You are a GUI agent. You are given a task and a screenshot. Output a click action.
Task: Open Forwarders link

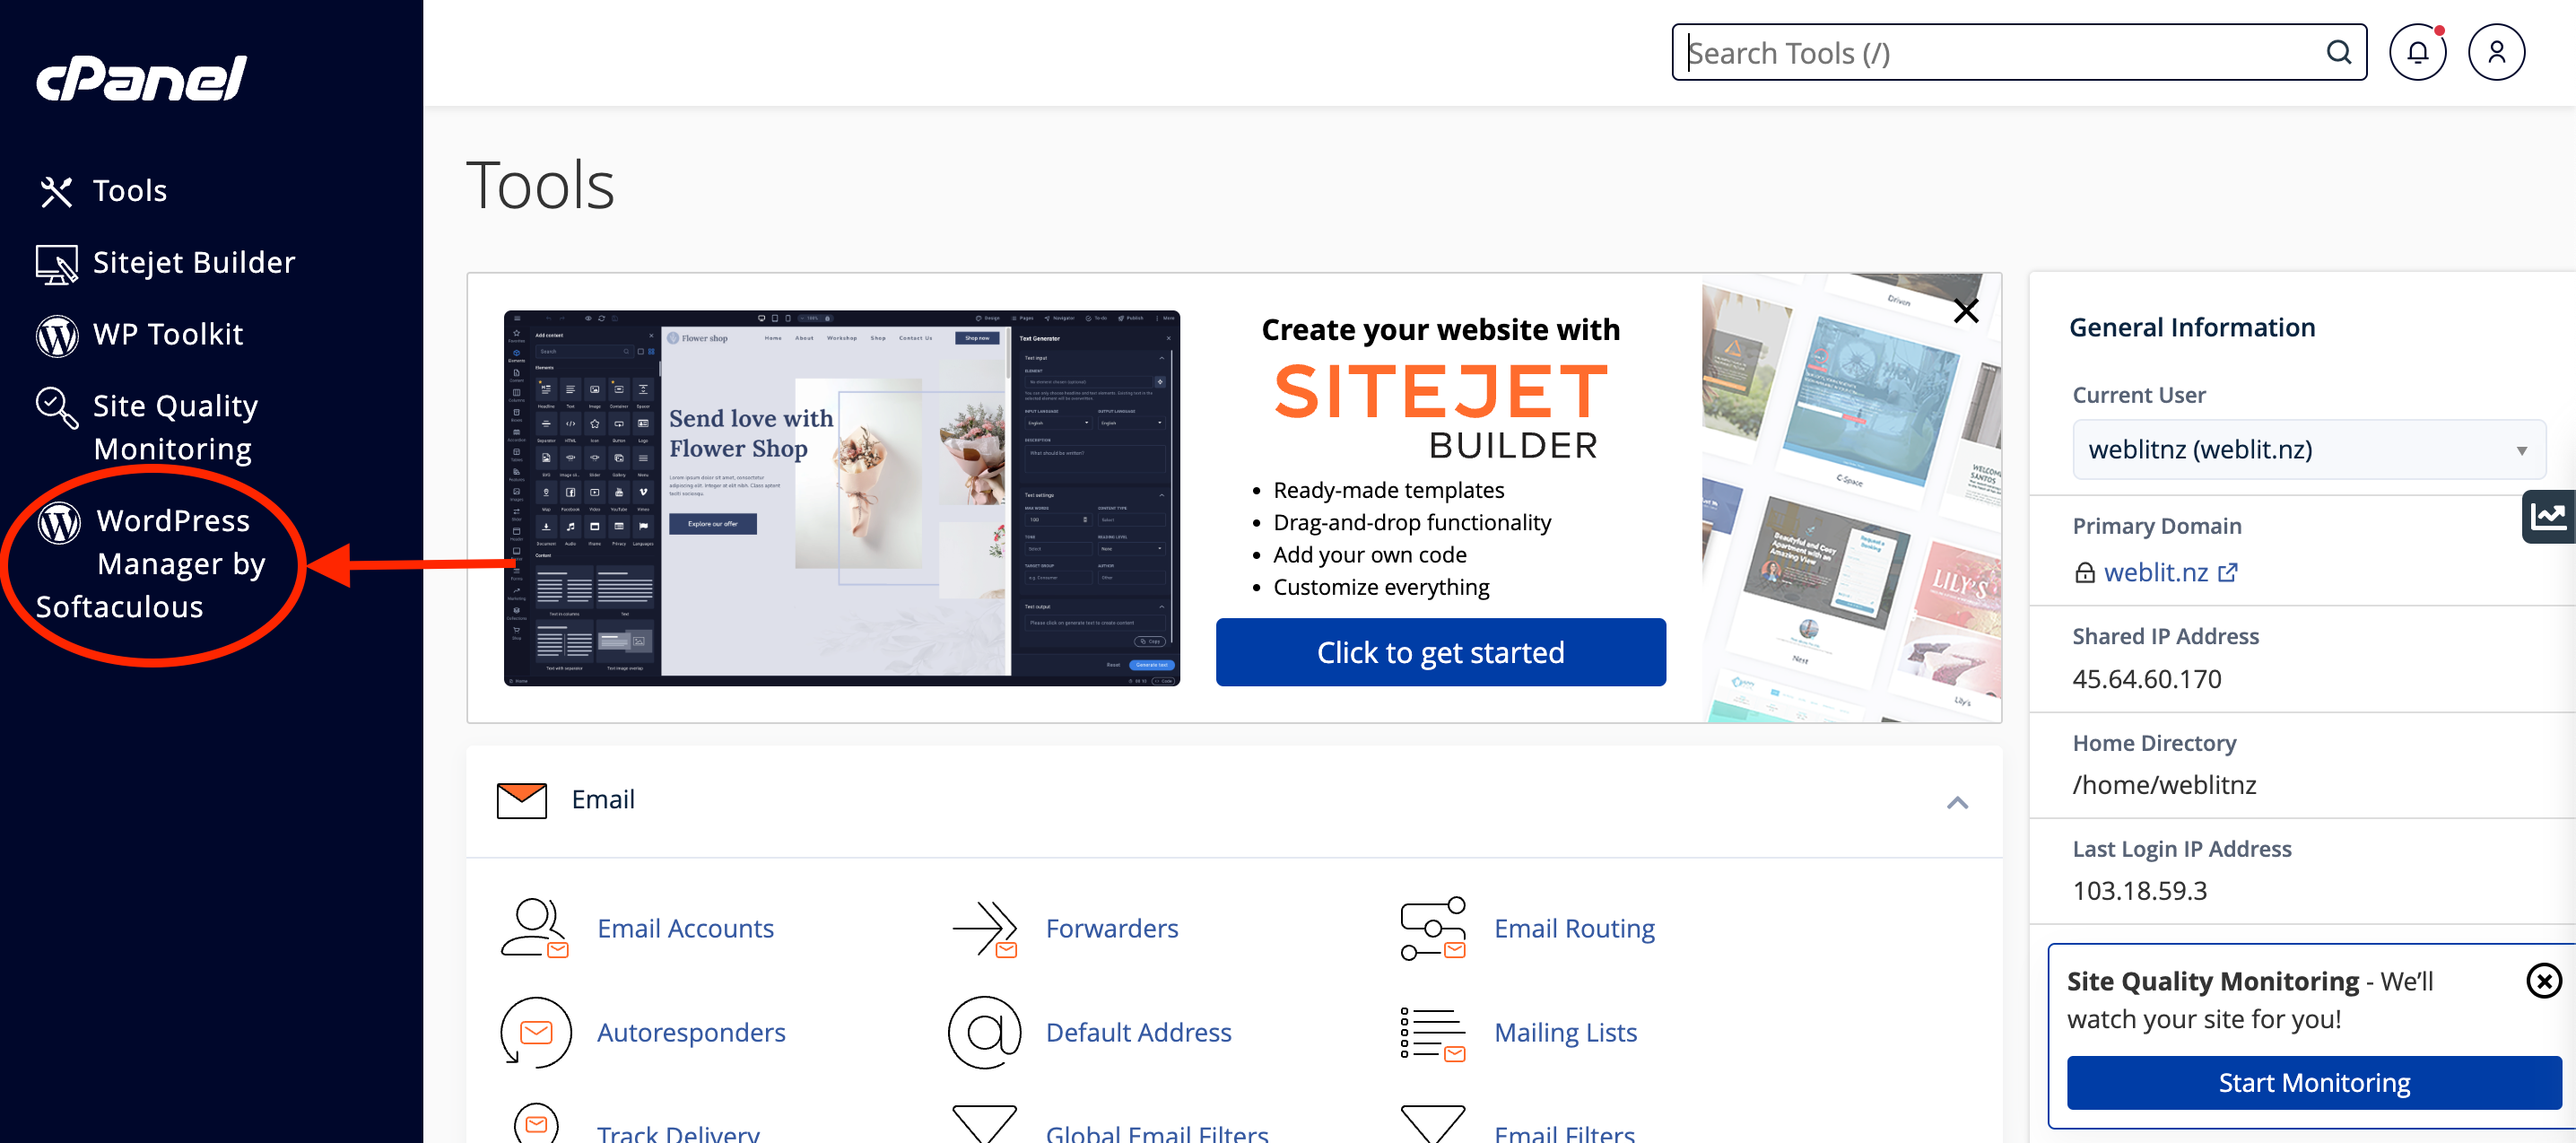coord(1111,928)
